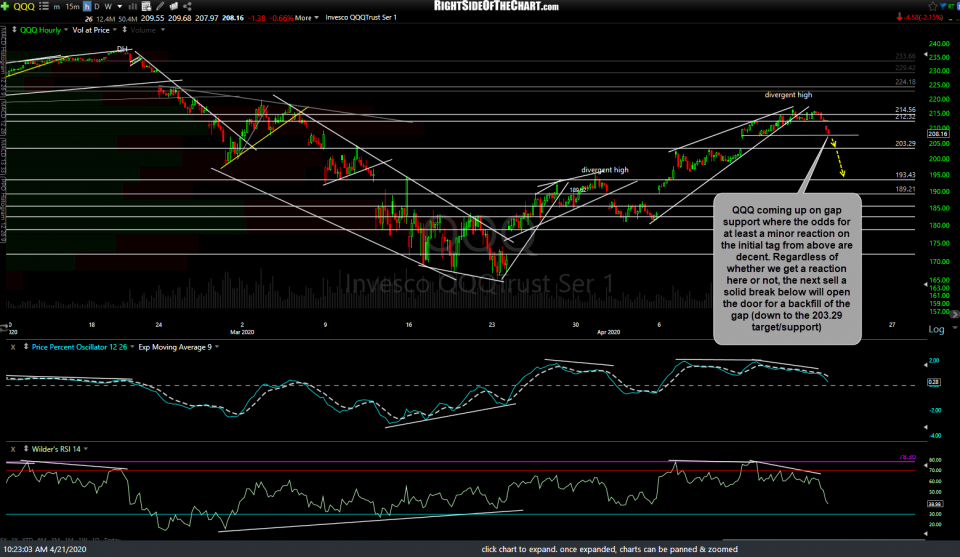Screen dimensions: 960x557
Task: Click the Apr 2020 date axis label
Action: point(609,332)
